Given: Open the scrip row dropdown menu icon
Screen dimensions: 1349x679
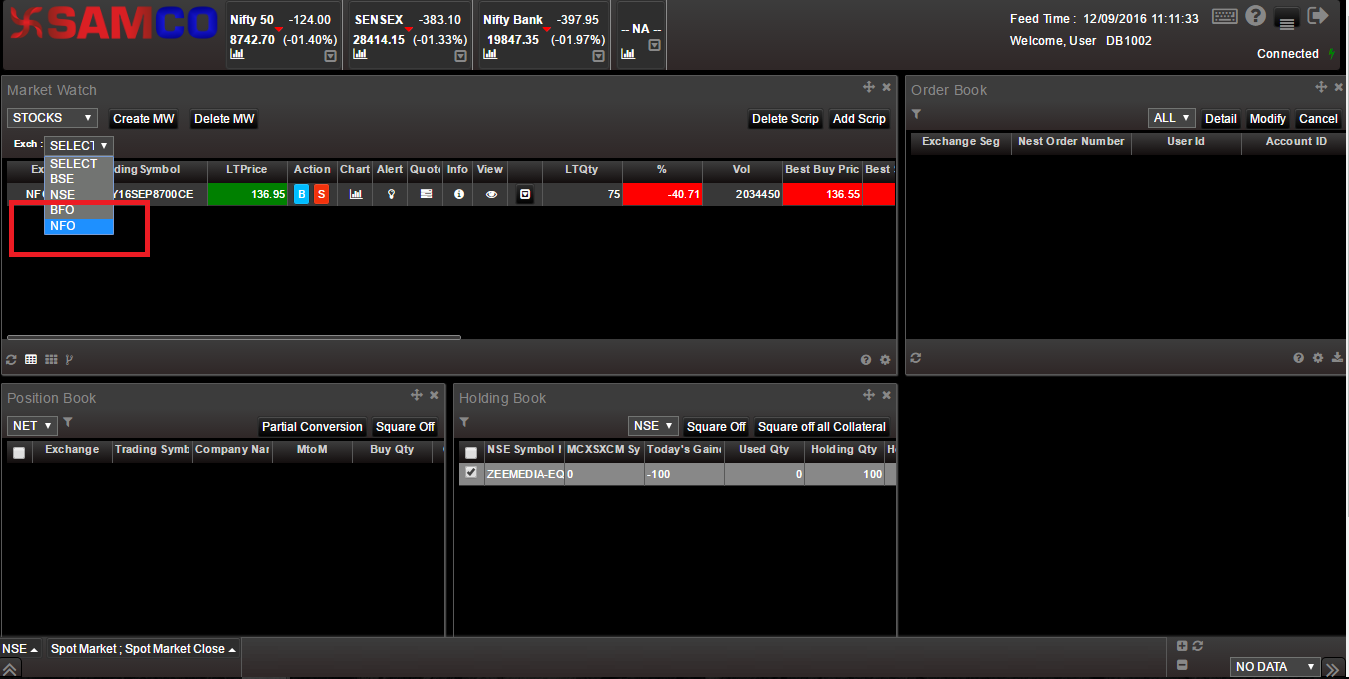Looking at the screenshot, I should coord(524,194).
